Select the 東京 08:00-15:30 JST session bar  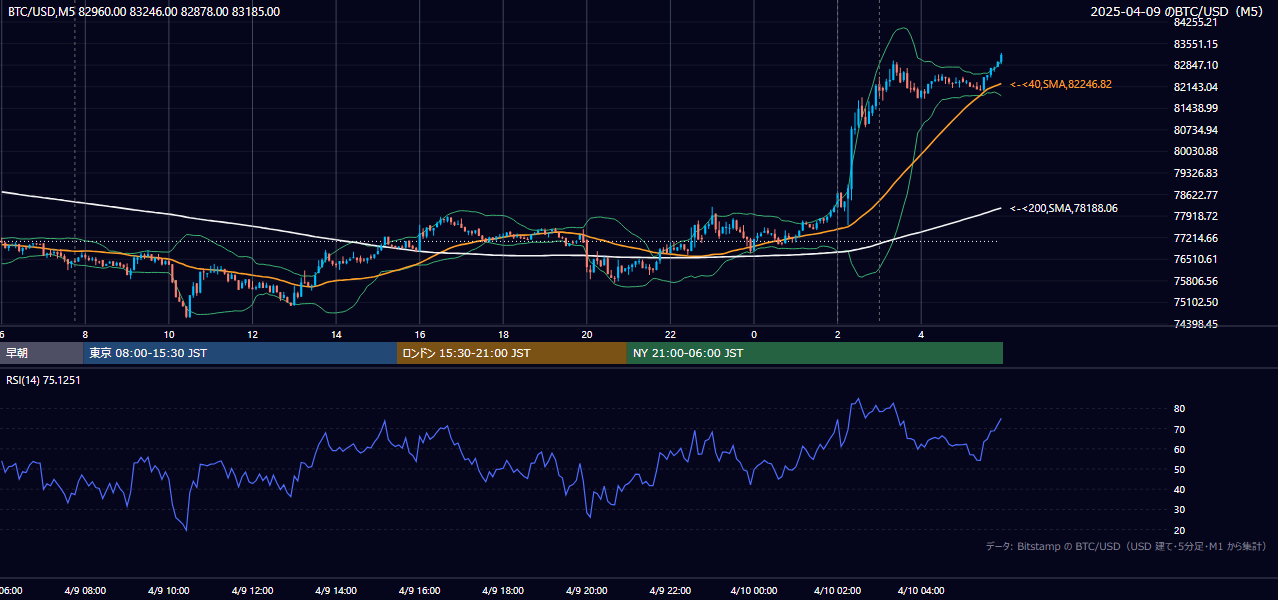[x=240, y=353]
